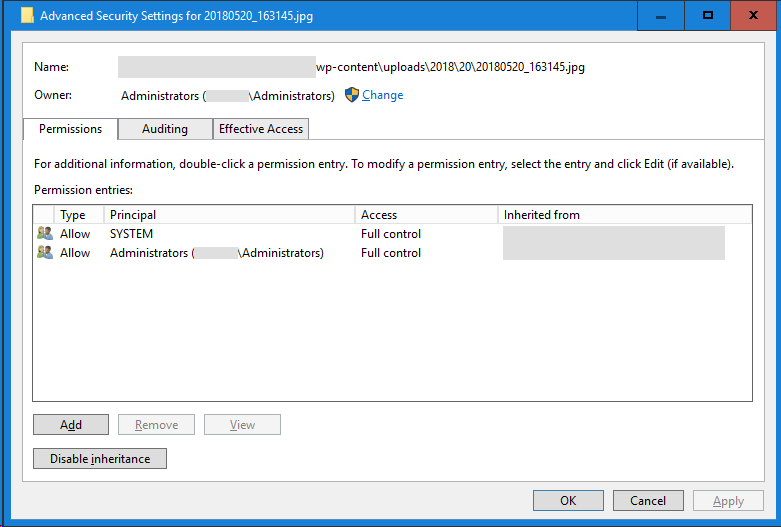Viewport: 781px width, 527px height.
Task: Select the Administrators principal entry
Action: (217, 253)
